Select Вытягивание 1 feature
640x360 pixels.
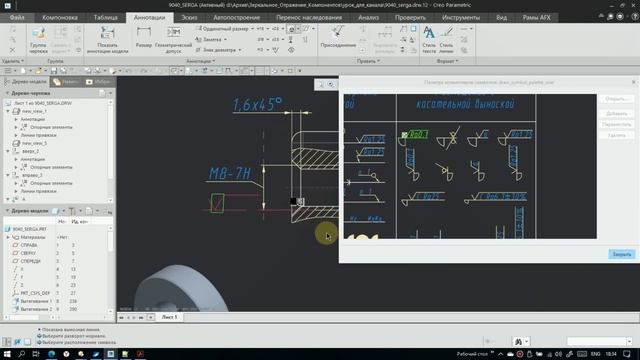(x=32, y=301)
